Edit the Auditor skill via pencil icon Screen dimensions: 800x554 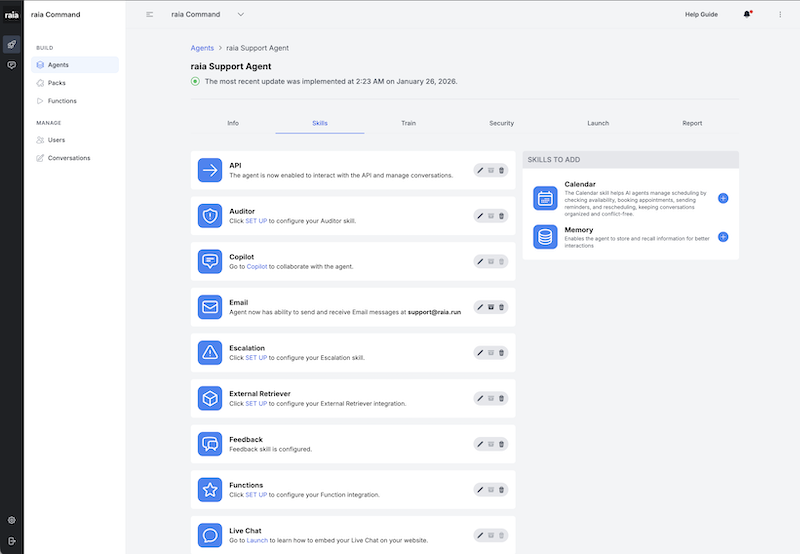480,216
